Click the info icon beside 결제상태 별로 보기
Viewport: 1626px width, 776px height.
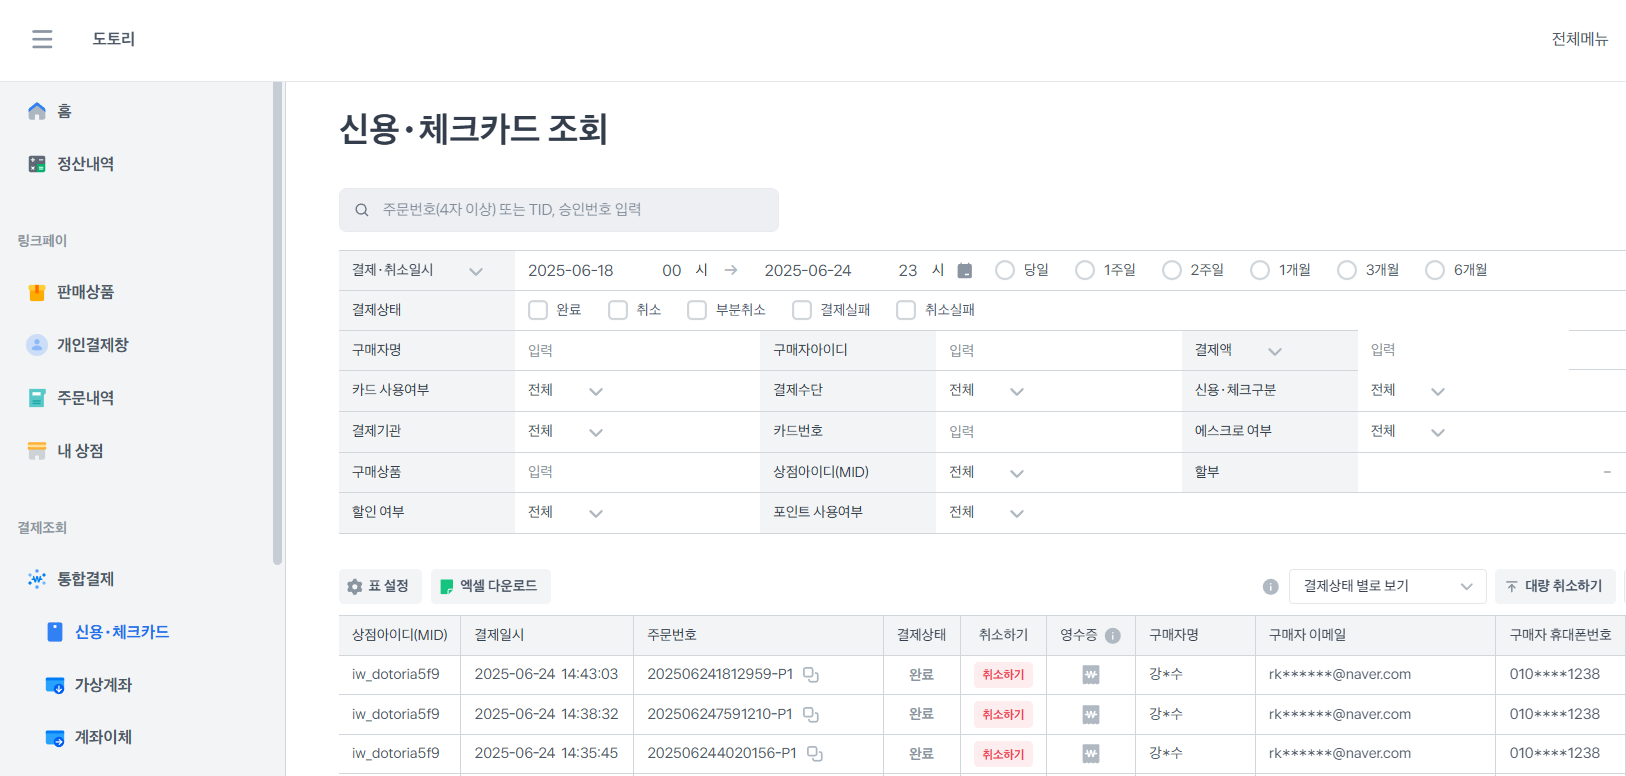(x=1270, y=587)
